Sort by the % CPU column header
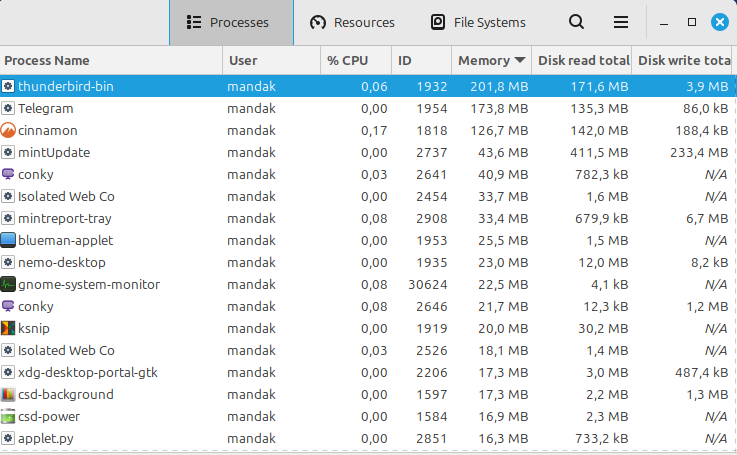Image resolution: width=737 pixels, height=455 pixels. point(356,60)
